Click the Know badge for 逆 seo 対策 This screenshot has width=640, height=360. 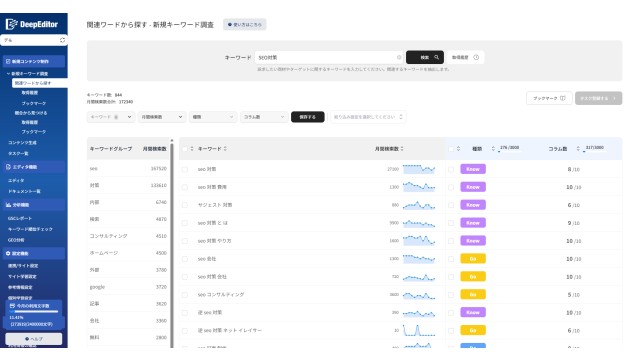[x=473, y=313]
